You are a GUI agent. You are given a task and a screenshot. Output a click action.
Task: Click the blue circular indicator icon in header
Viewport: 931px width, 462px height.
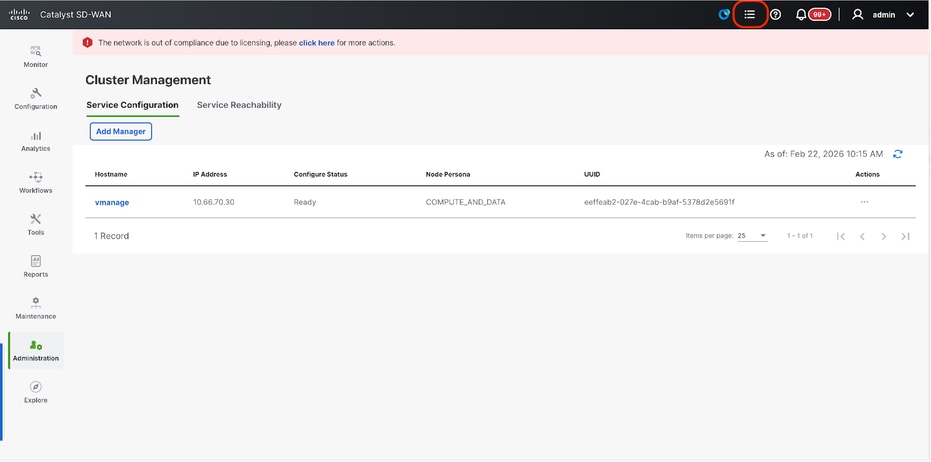724,15
